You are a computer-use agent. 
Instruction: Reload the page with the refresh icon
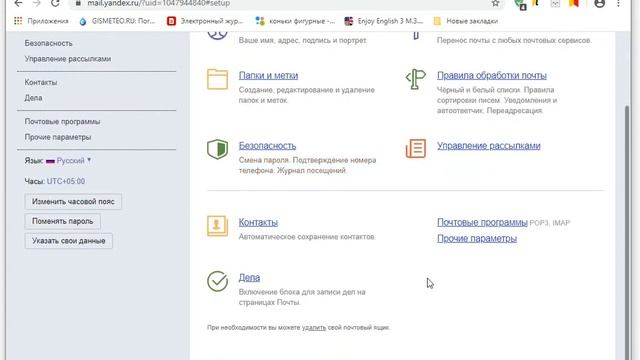[x=55, y=3]
